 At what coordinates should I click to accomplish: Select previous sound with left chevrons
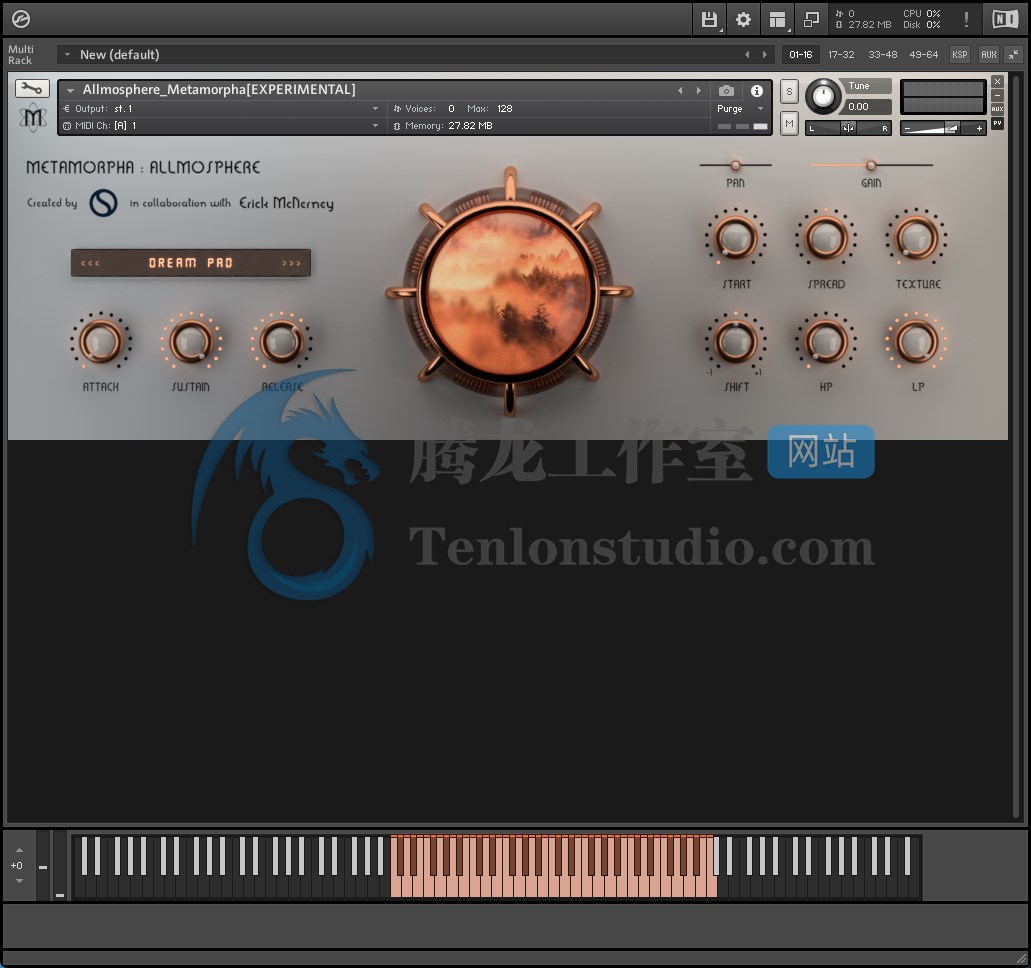[90, 263]
